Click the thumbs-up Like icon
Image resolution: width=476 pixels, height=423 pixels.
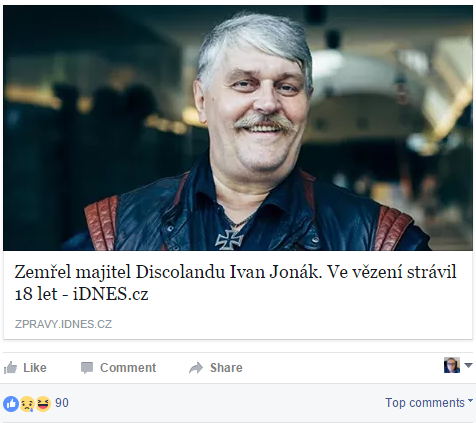(x=10, y=368)
